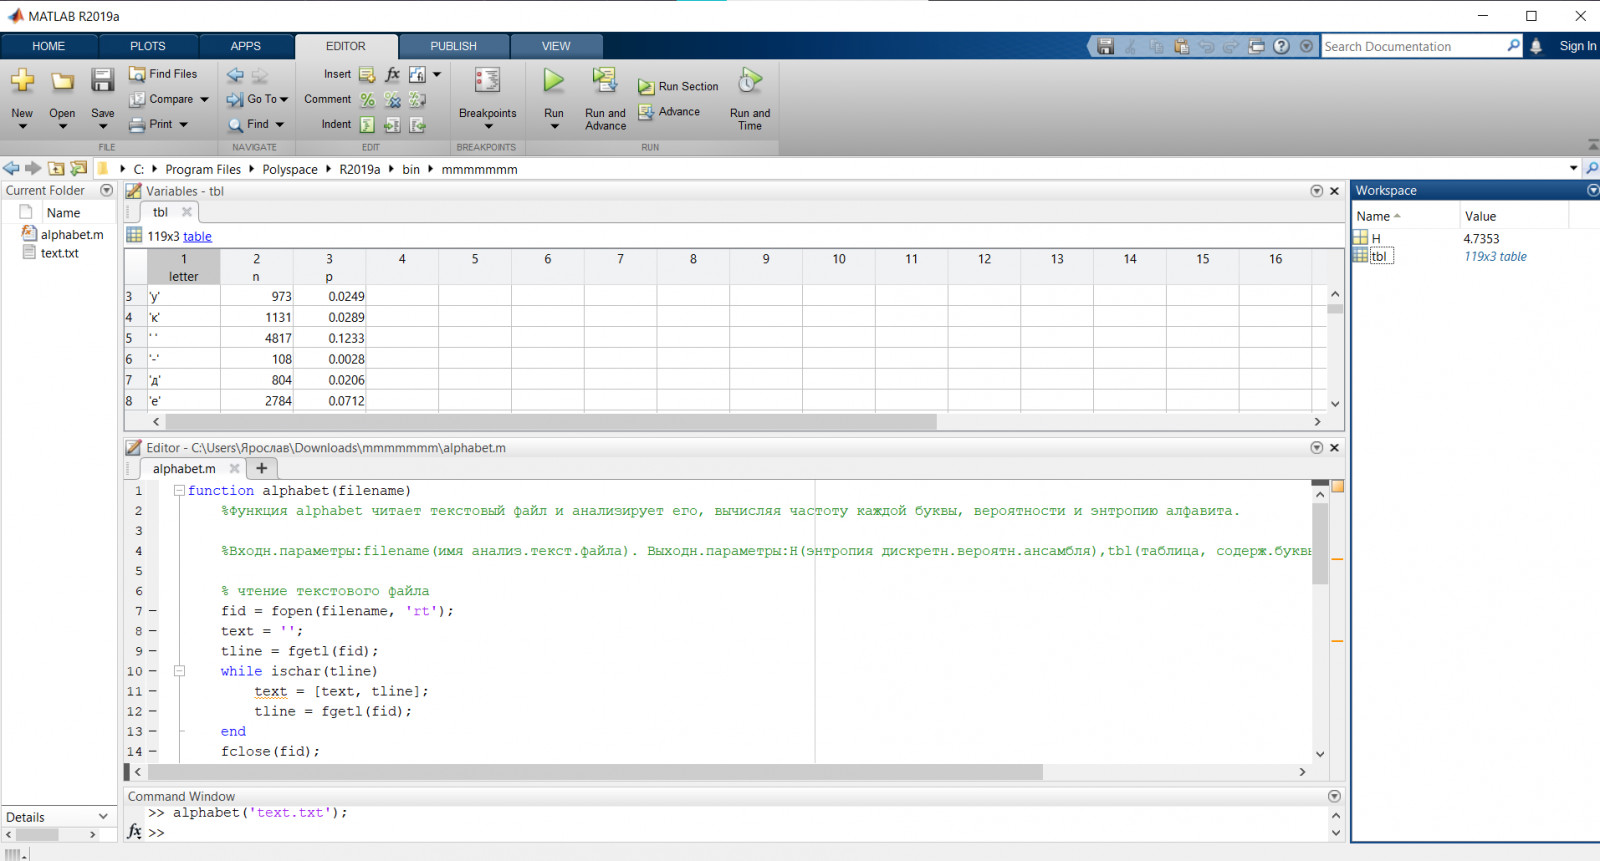Close the tbl variable tab
This screenshot has height=861, width=1600.
point(187,212)
